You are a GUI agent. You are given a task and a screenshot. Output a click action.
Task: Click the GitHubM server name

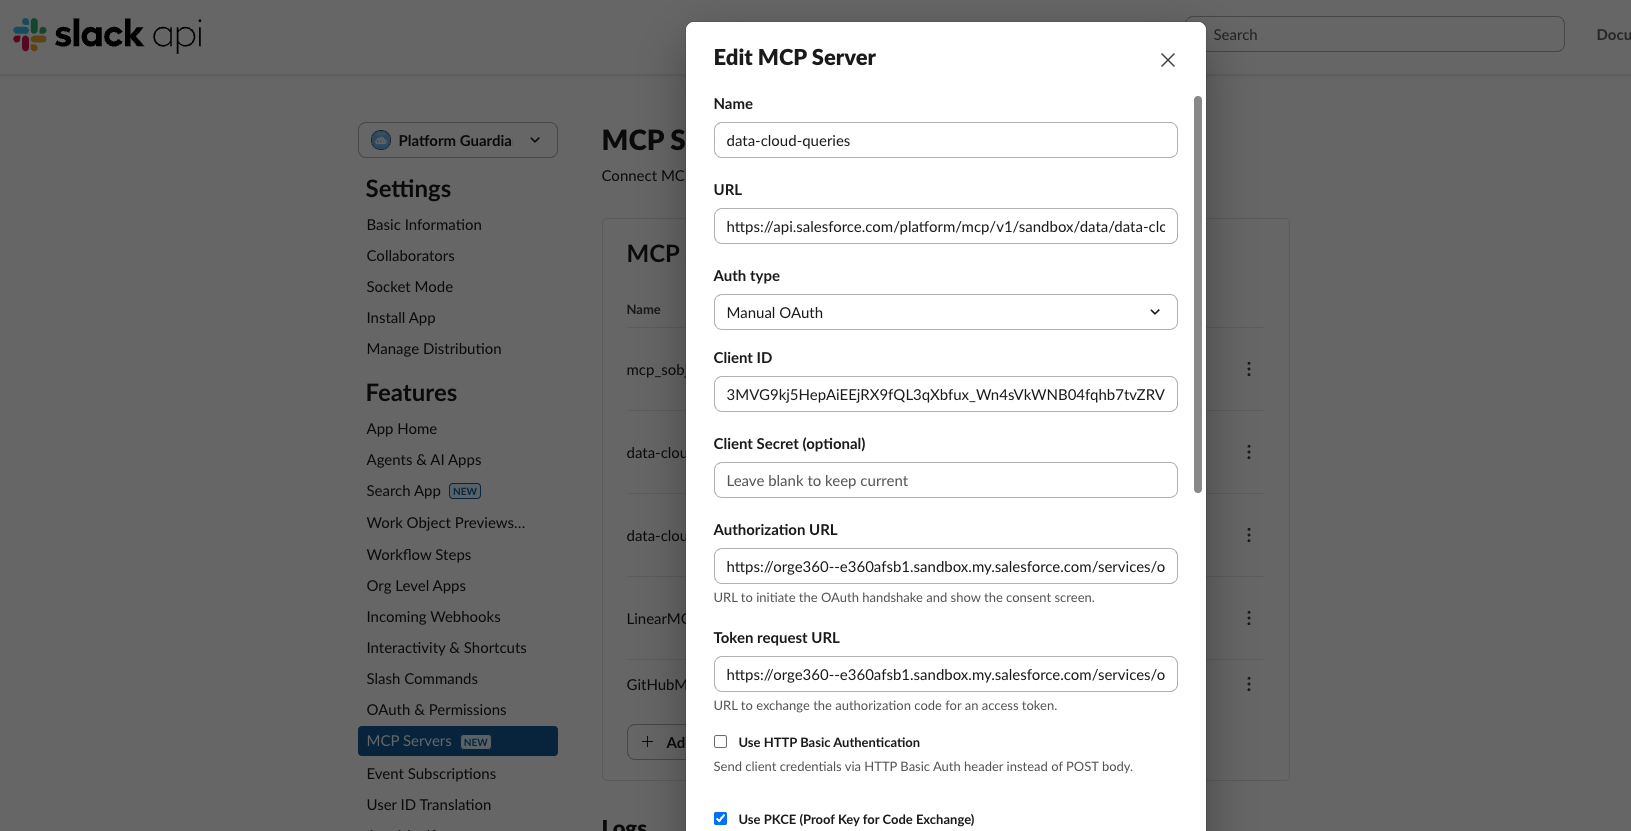tap(656, 685)
